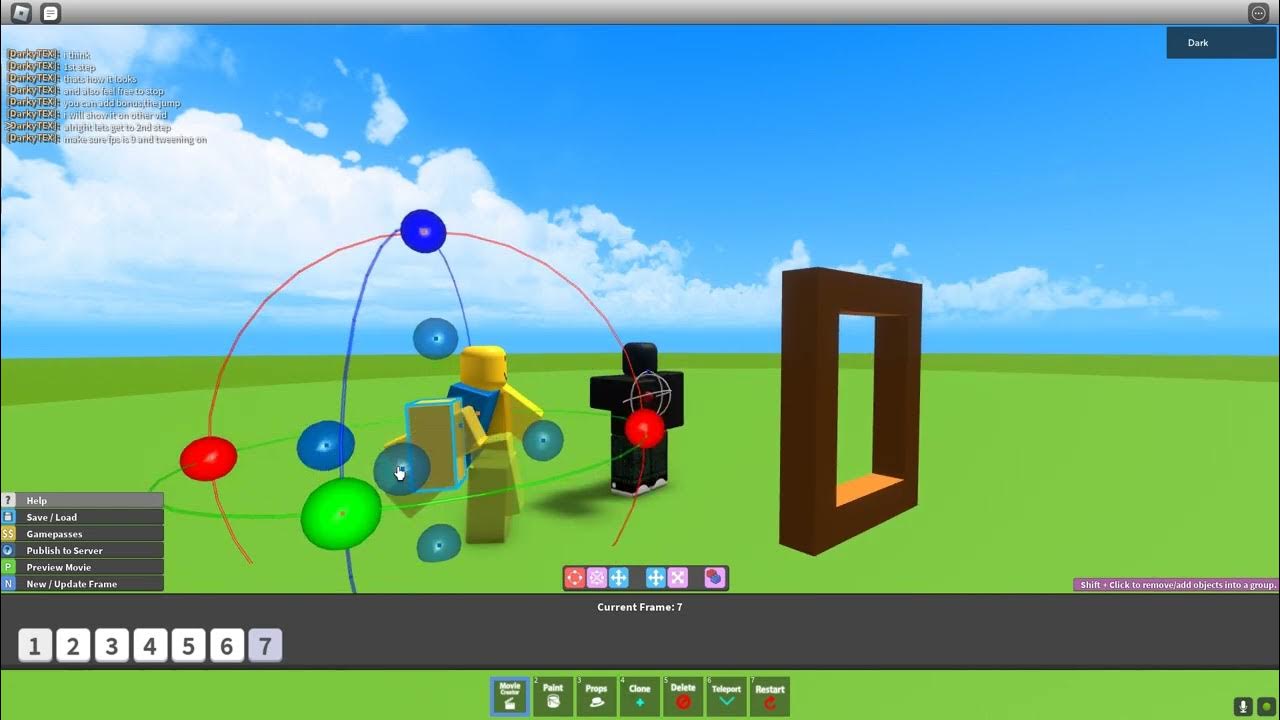The width and height of the screenshot is (1280, 720).
Task: Select the Movie Creator hotbar tool
Action: (x=510, y=696)
